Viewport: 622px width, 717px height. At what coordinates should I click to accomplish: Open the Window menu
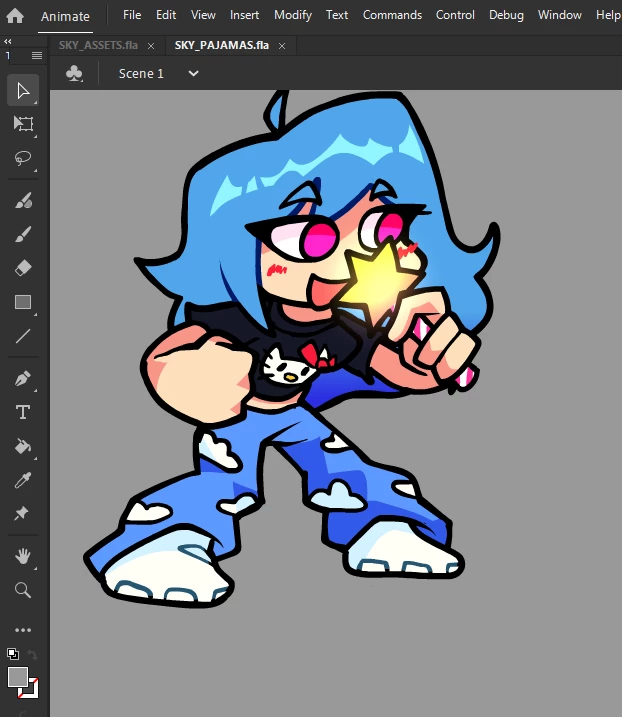coord(559,15)
